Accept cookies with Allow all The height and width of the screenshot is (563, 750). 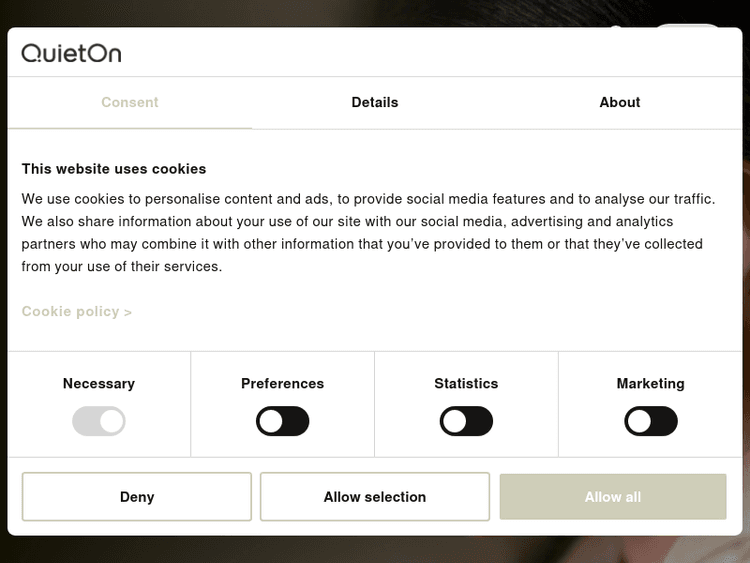click(613, 497)
